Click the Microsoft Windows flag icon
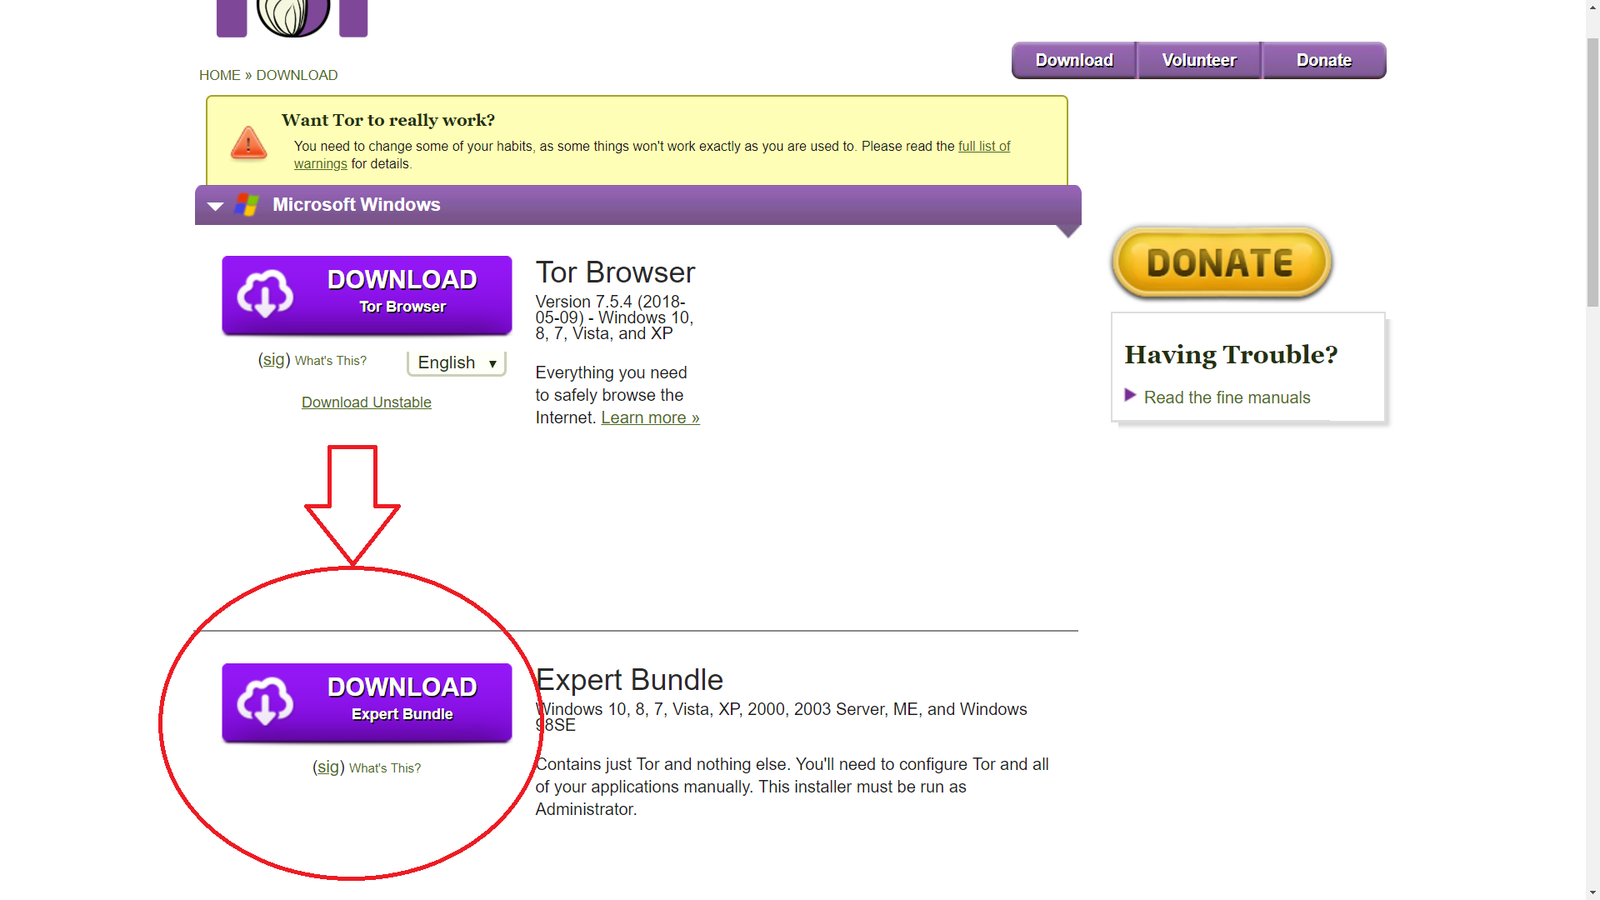 coord(247,205)
